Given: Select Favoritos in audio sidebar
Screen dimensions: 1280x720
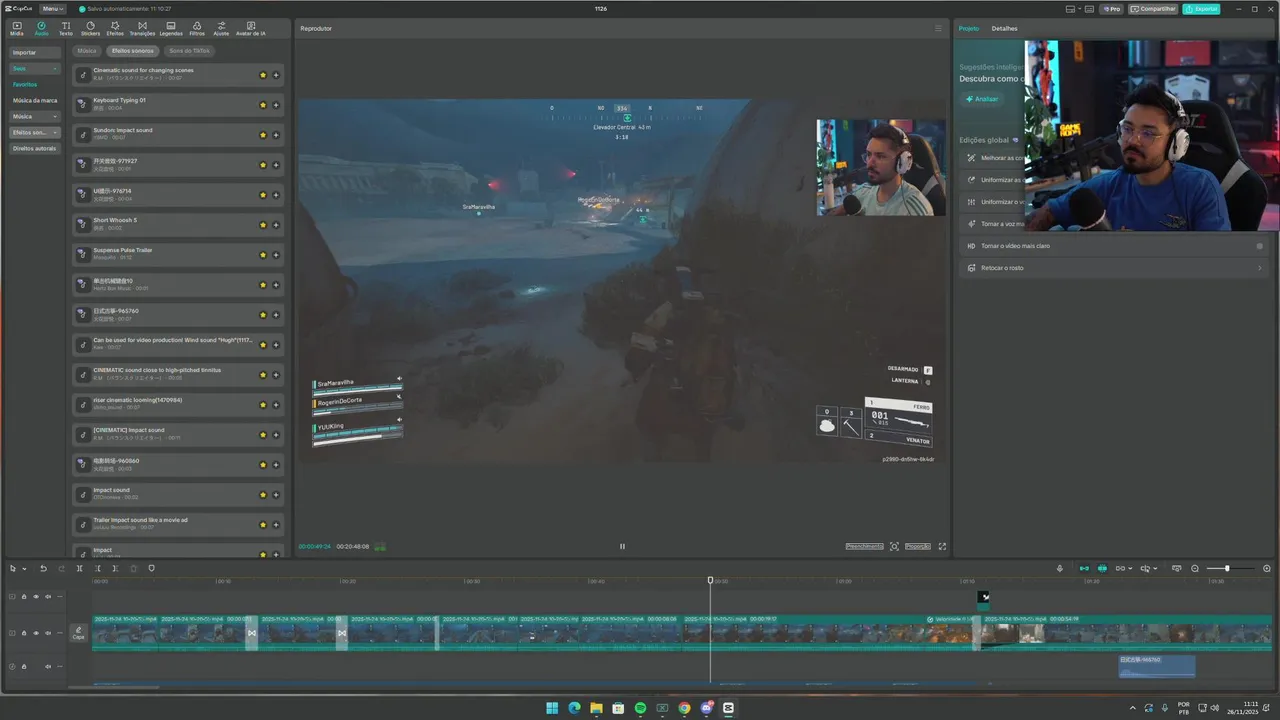Looking at the screenshot, I should (x=25, y=84).
